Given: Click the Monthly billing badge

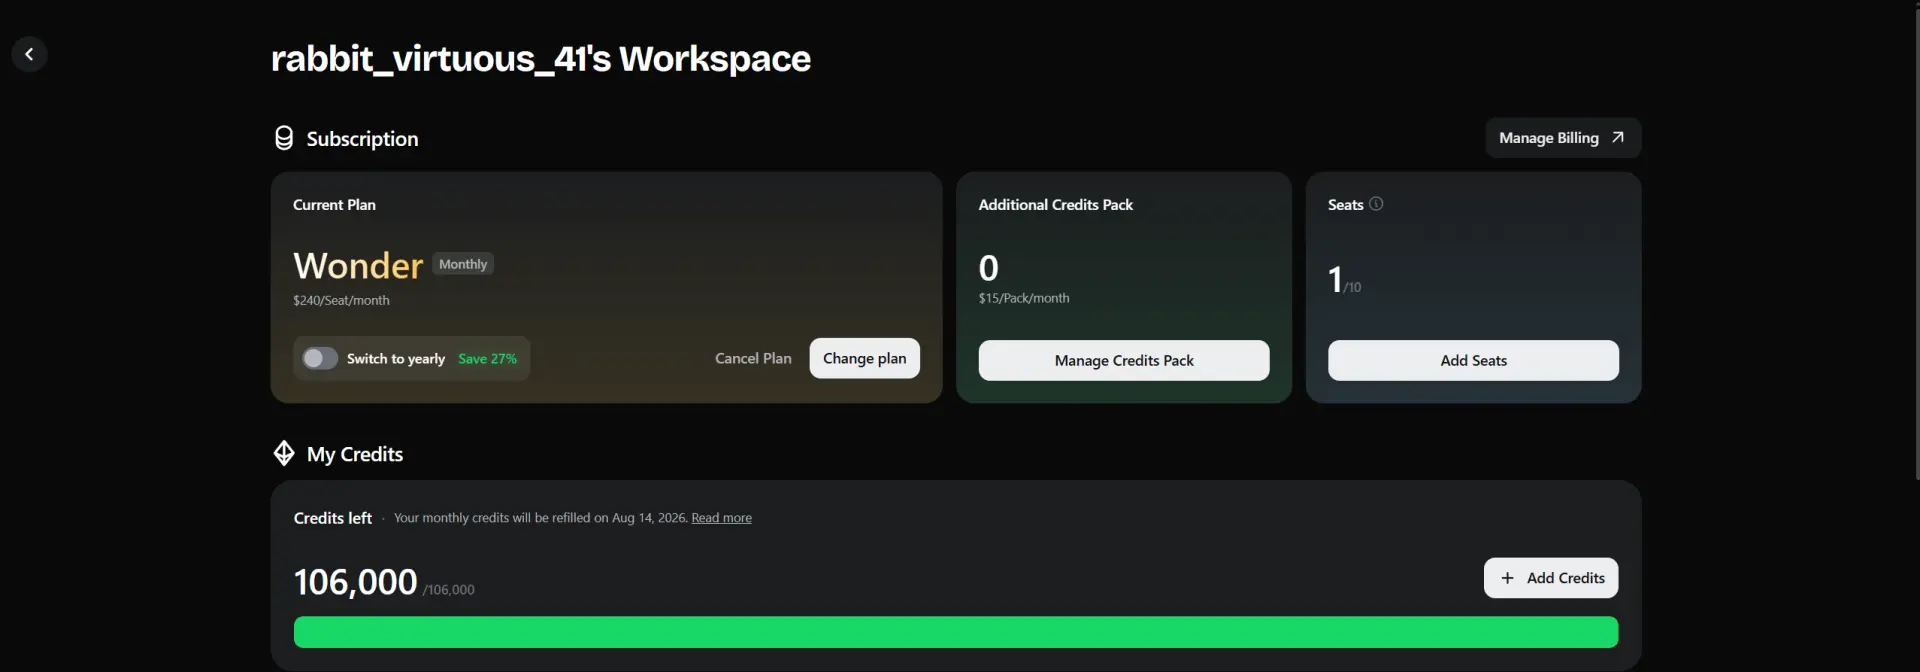Looking at the screenshot, I should 463,264.
